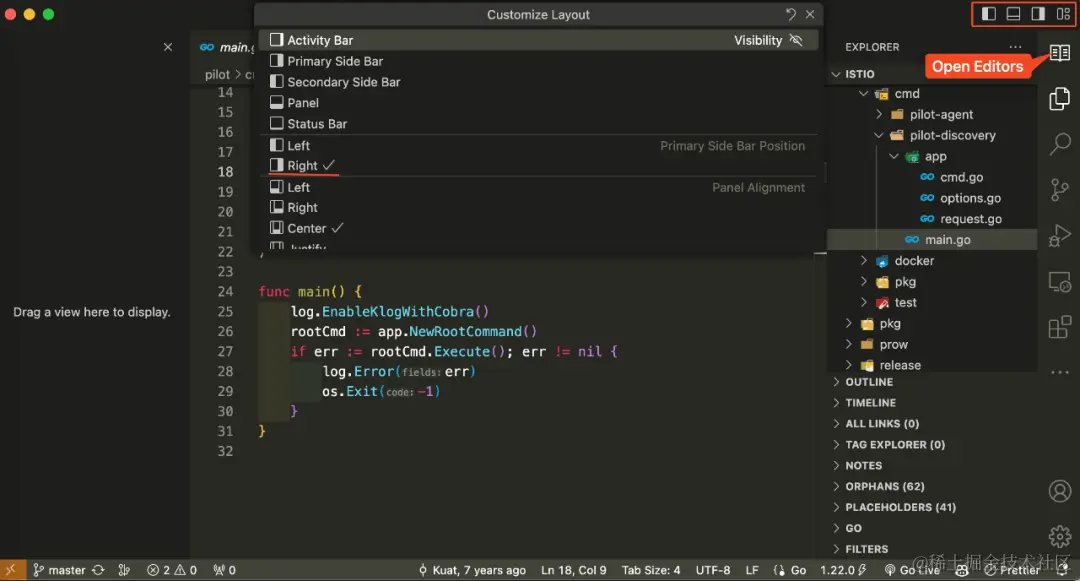
Task: Synchronize changes icon next to master
Action: (x=98, y=570)
